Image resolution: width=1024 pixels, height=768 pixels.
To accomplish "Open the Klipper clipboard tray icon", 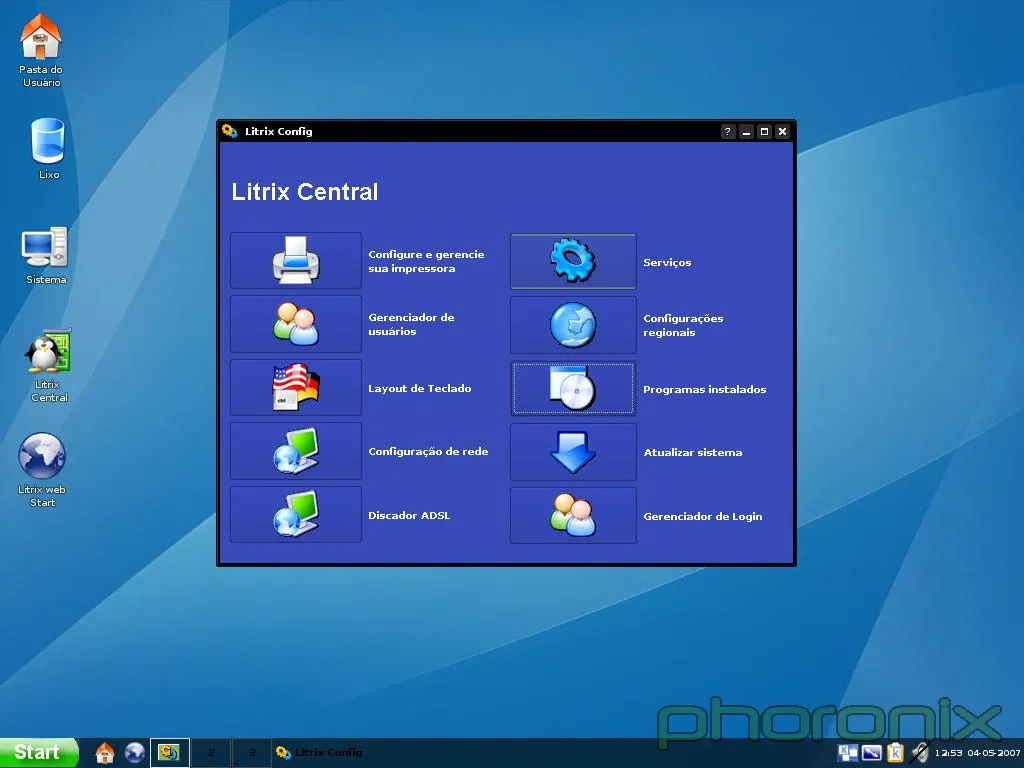I will [x=895, y=753].
